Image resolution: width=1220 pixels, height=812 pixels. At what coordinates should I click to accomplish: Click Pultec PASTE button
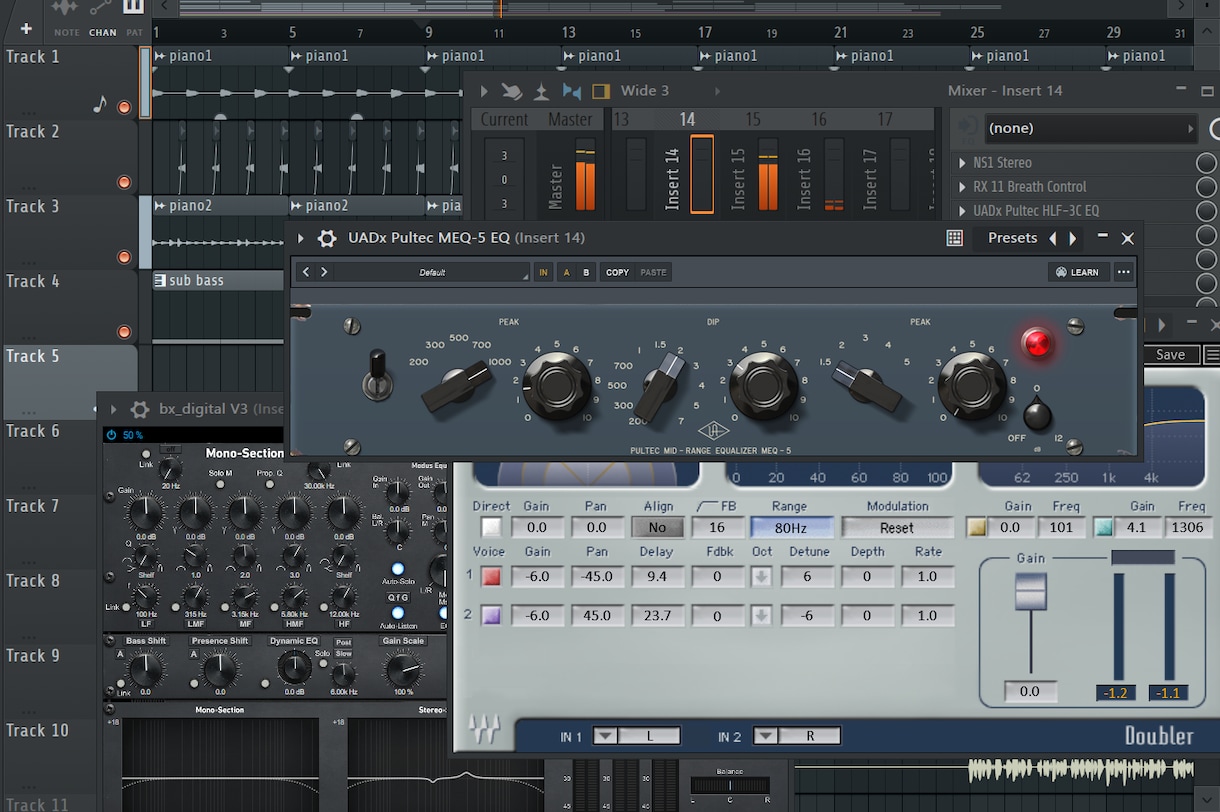click(x=653, y=272)
